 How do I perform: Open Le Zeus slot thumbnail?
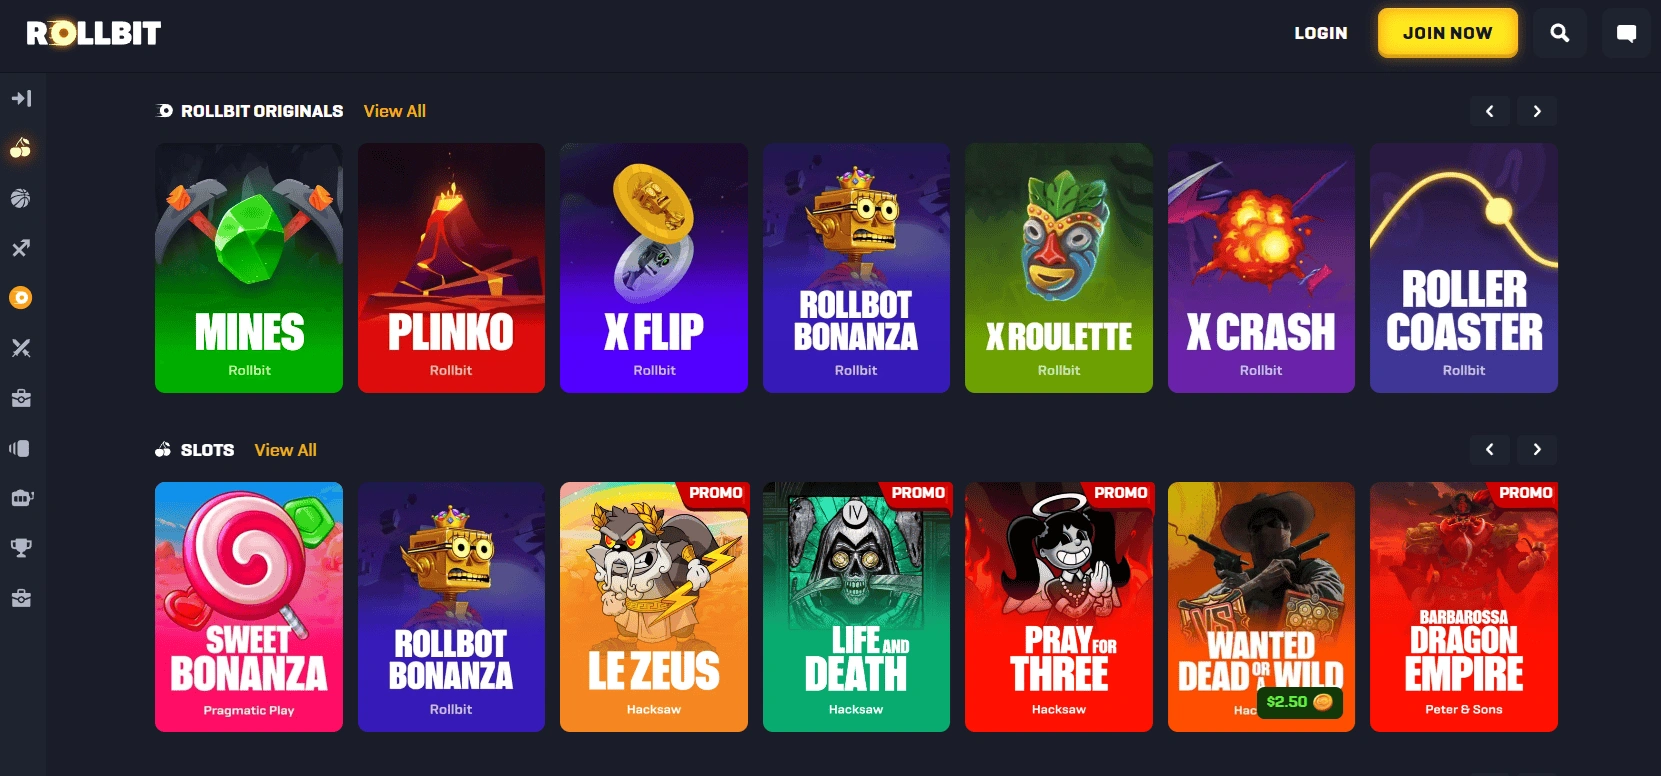pos(654,607)
